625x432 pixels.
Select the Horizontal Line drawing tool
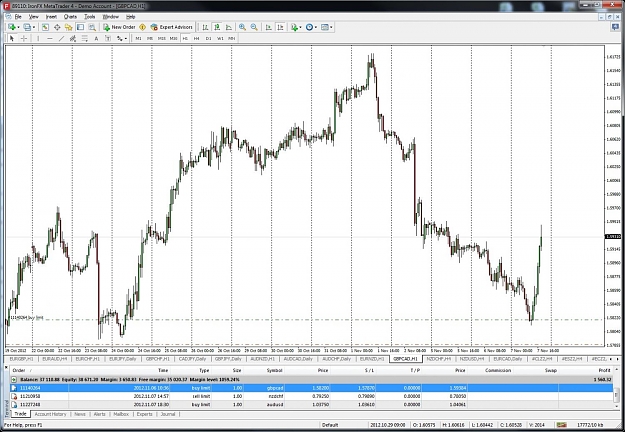[x=50, y=38]
